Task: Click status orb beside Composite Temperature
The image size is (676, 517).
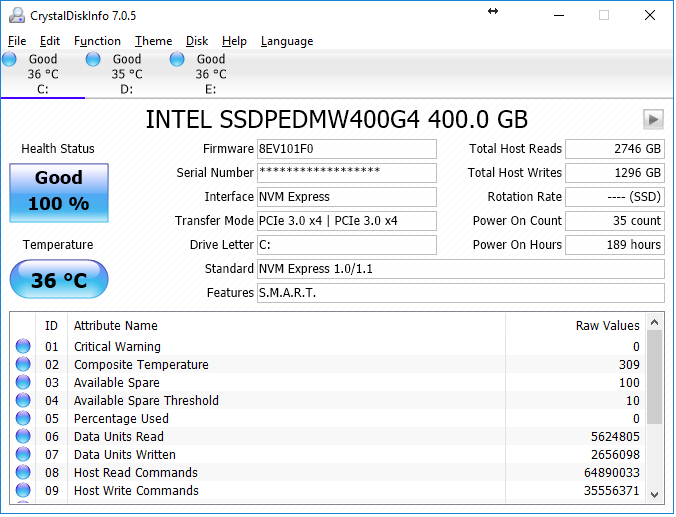Action: 23,364
